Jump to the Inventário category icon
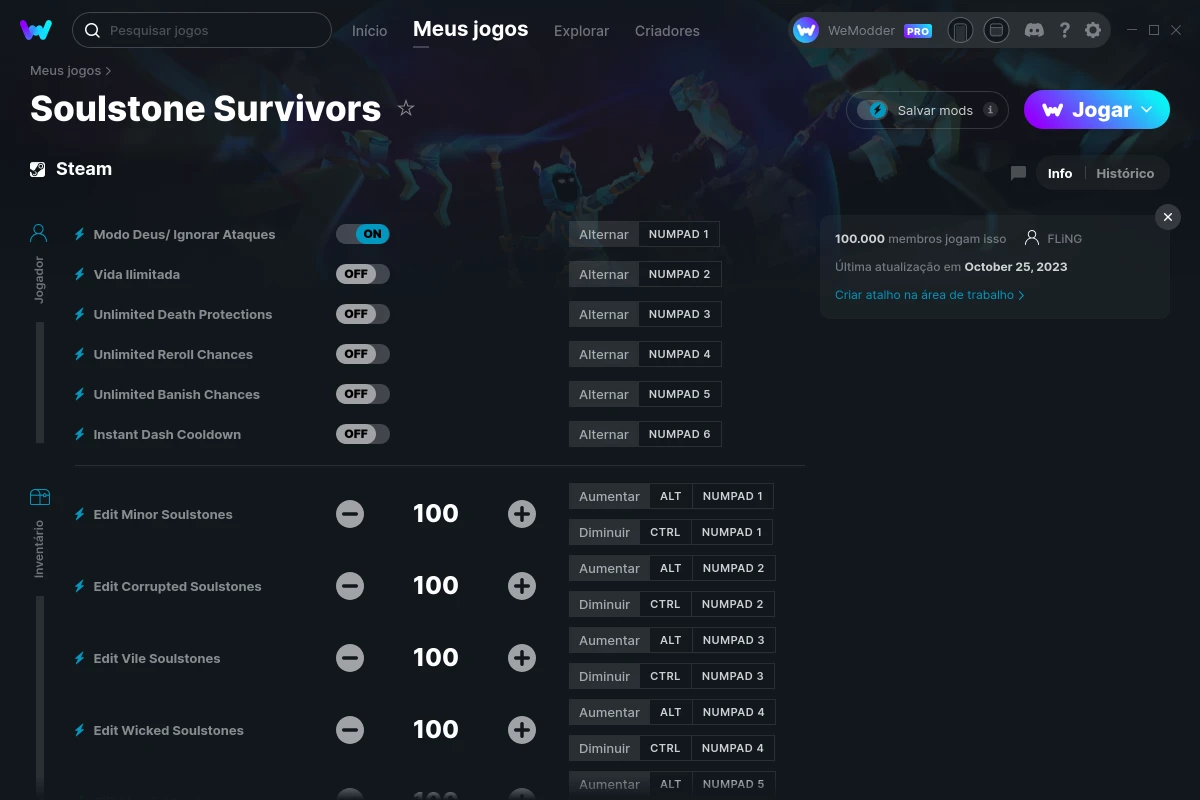This screenshot has height=800, width=1200. coord(39,497)
